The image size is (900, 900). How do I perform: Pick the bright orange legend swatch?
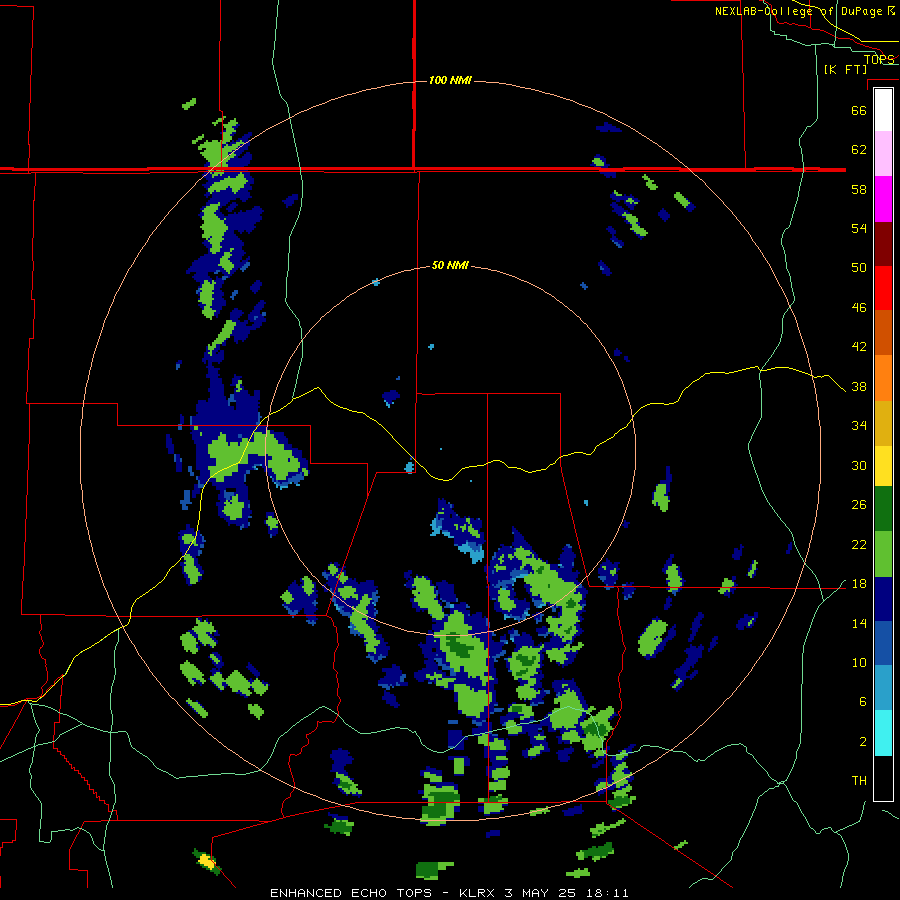(883, 378)
